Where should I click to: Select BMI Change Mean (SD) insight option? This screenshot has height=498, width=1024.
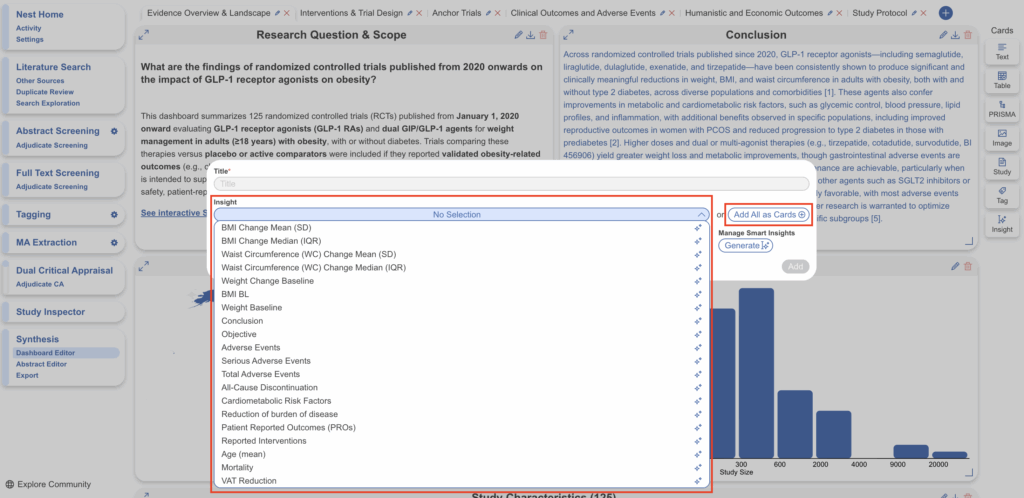point(266,228)
